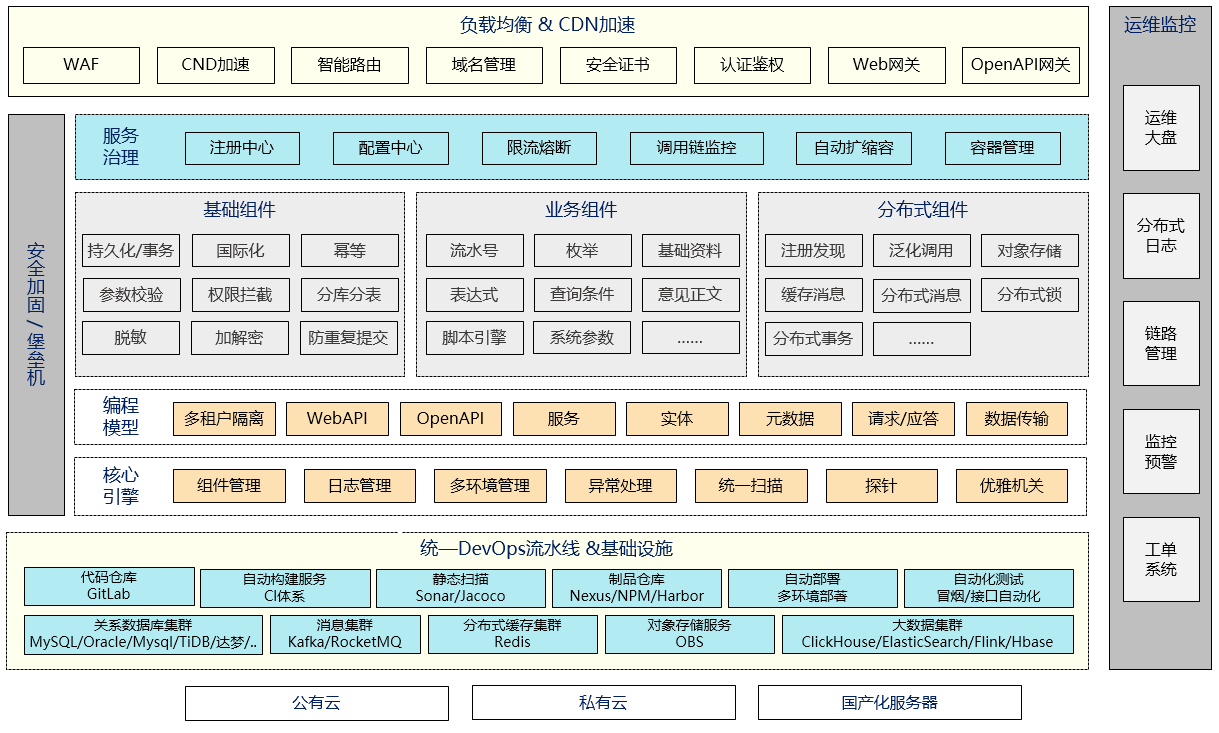1219x733 pixels.
Task: Click the 代码仓库 GitLab box
Action: pos(109,586)
